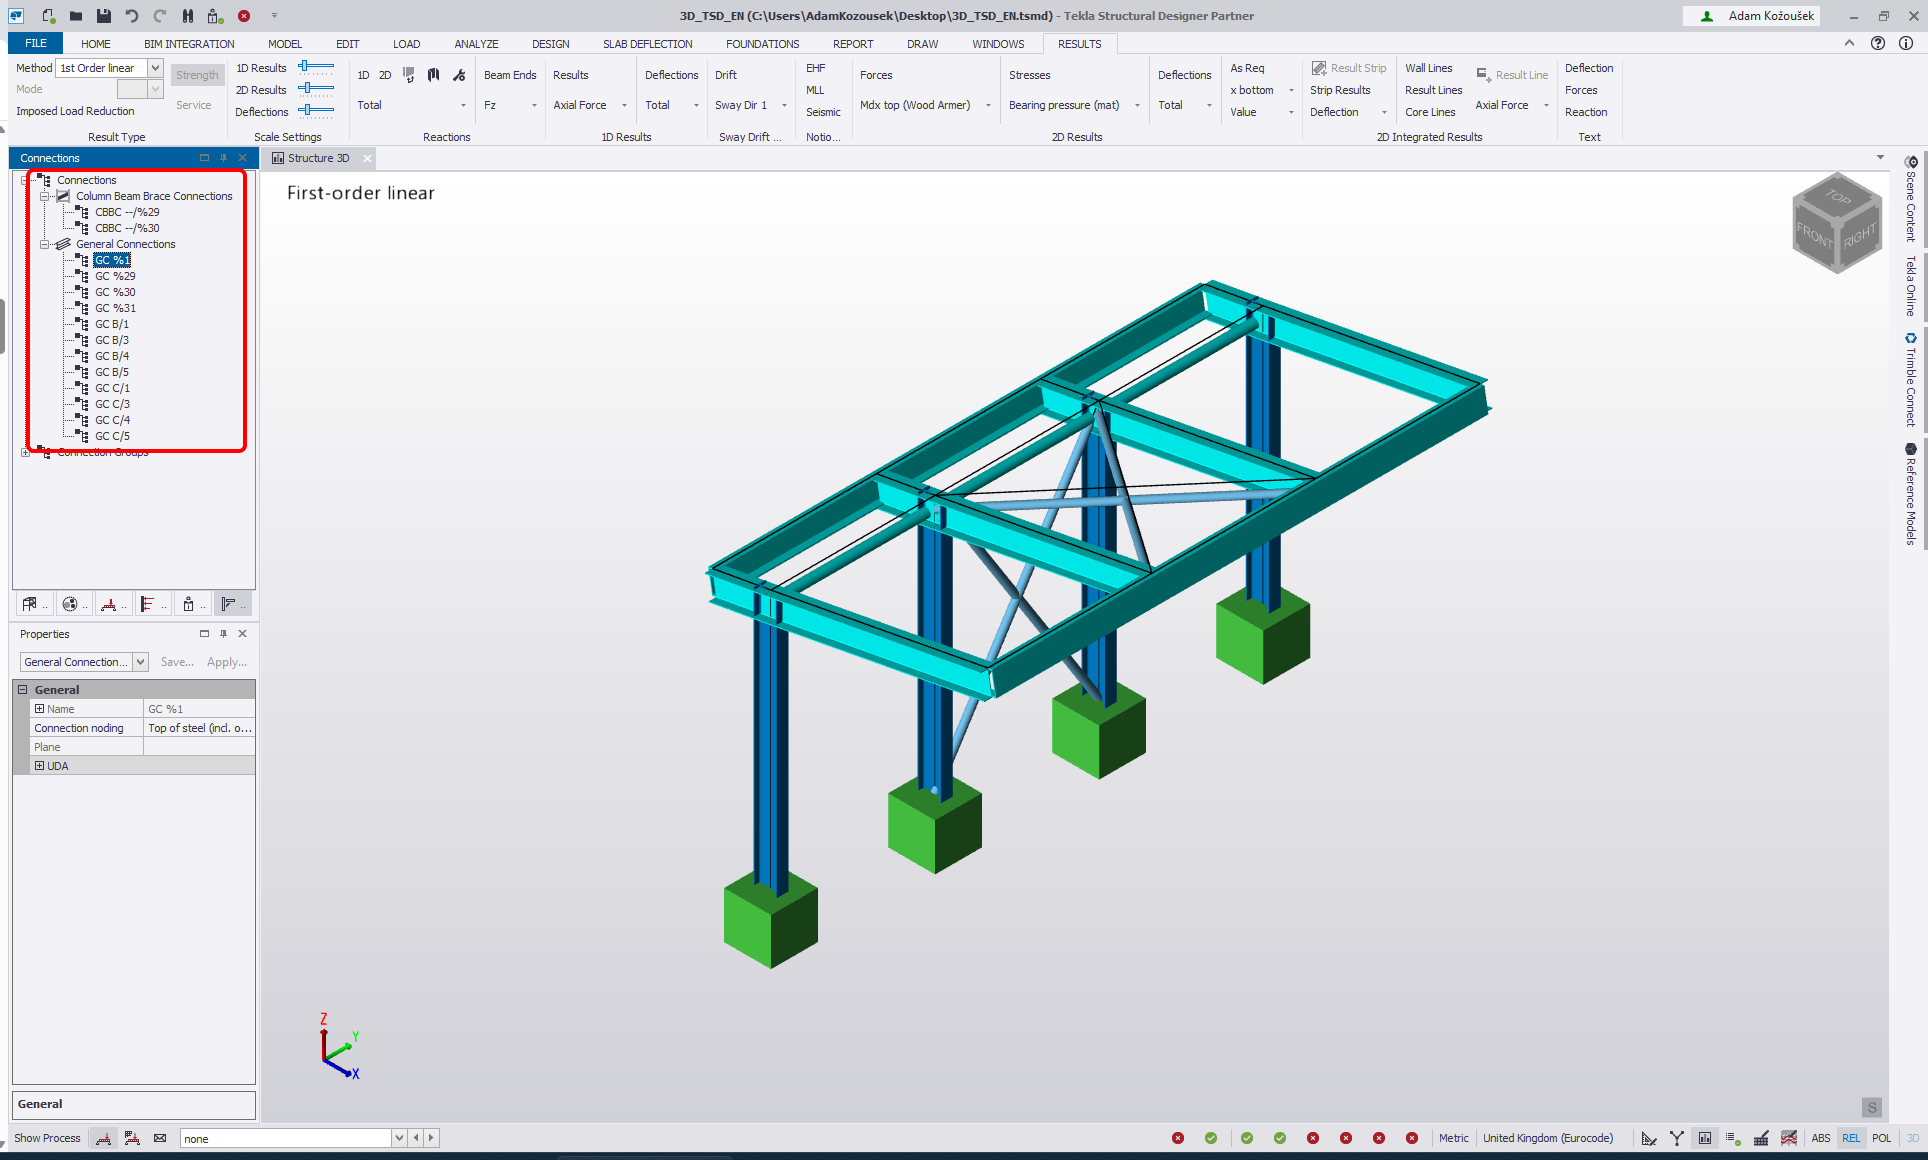The width and height of the screenshot is (1928, 1160).
Task: Click the envelope icon in status bar
Action: (x=160, y=1138)
